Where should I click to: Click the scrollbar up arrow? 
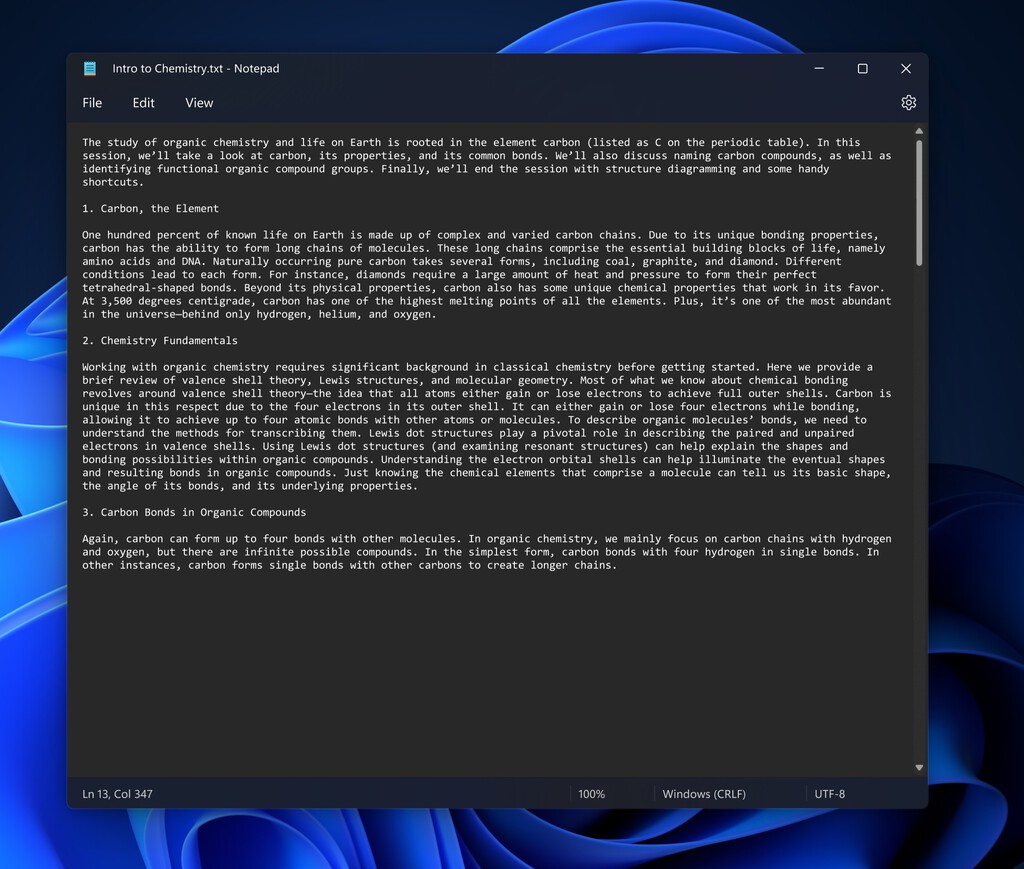[918, 130]
